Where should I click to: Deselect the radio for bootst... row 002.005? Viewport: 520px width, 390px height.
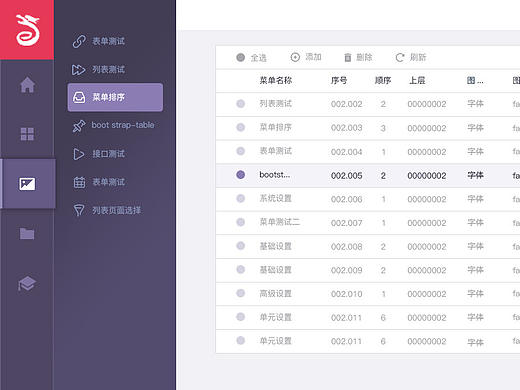tap(240, 175)
